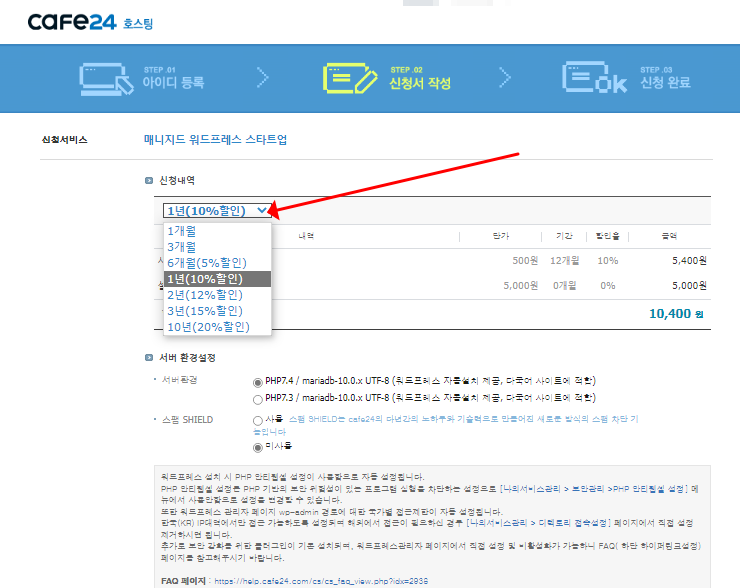
Task: Click the 0개월 period cell
Action: [x=564, y=286]
